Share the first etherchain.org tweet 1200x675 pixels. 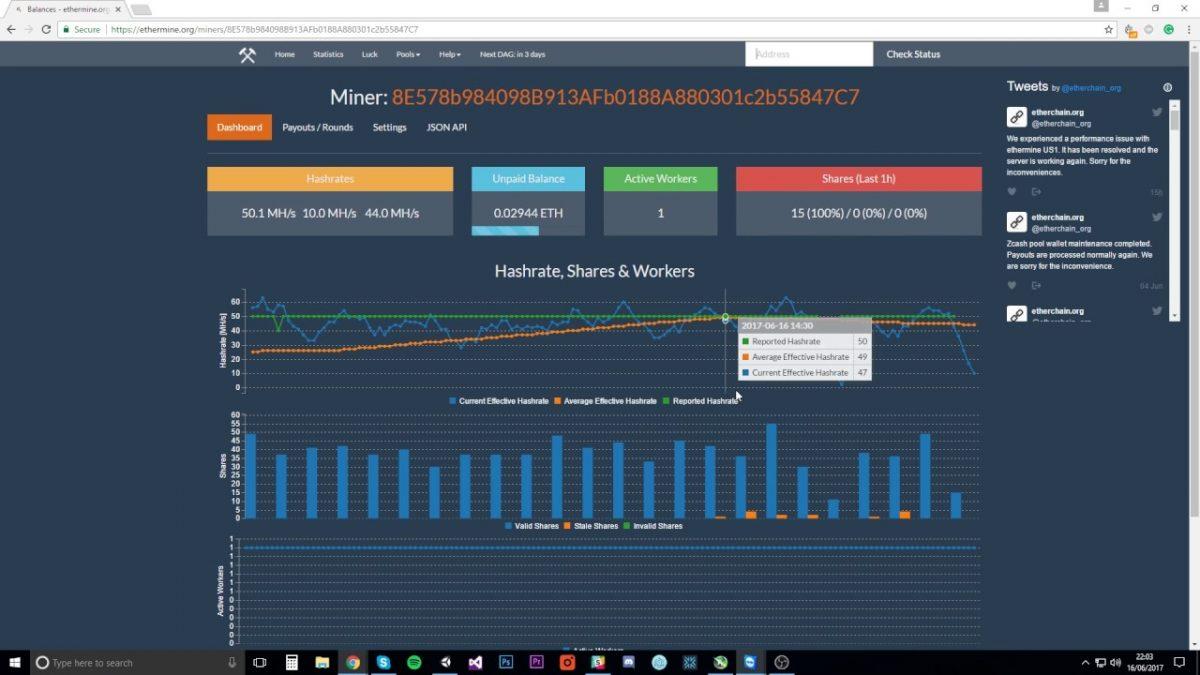click(1036, 192)
